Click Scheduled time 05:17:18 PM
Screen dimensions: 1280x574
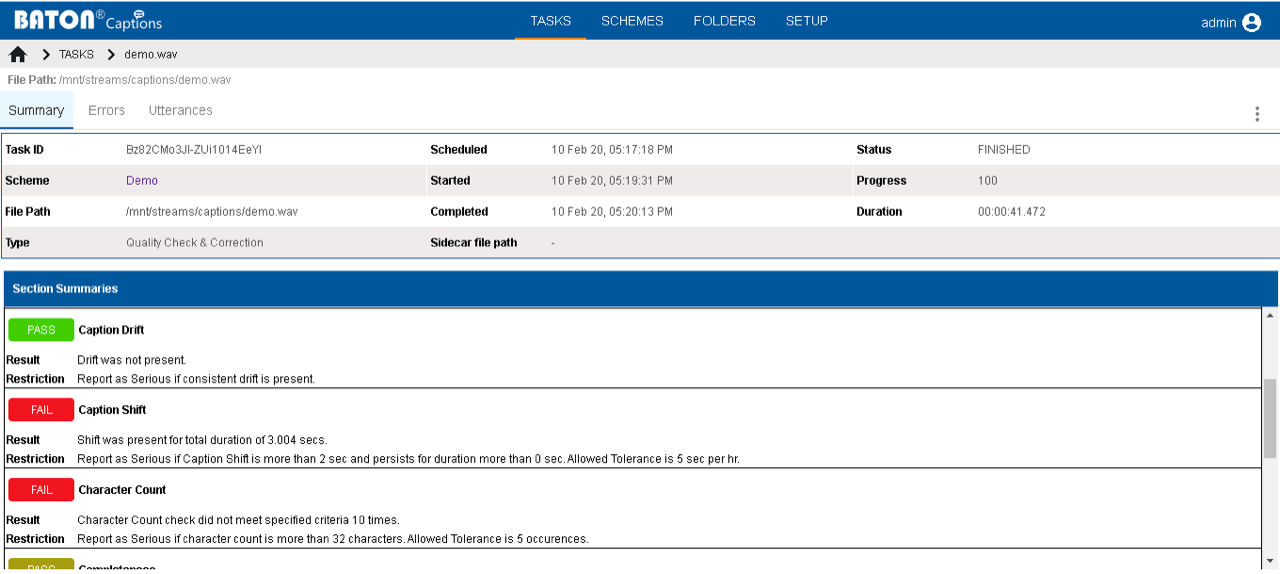pyautogui.click(x=612, y=150)
